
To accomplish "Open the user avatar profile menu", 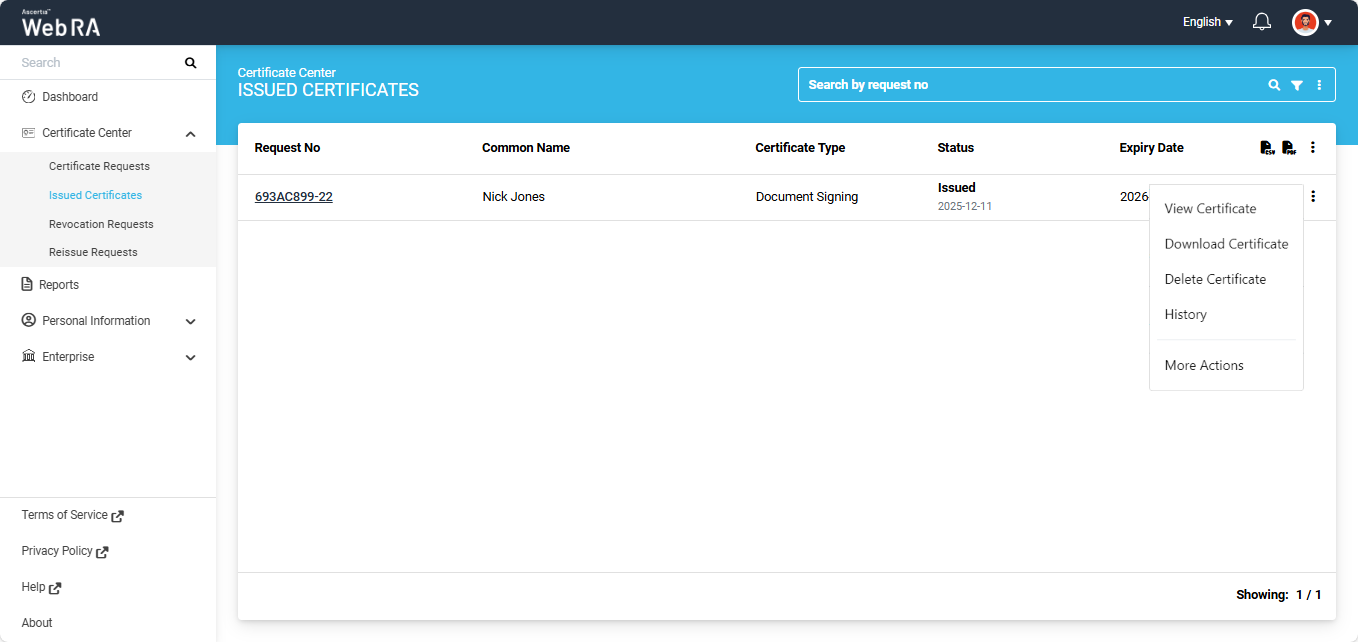I will [1311, 22].
